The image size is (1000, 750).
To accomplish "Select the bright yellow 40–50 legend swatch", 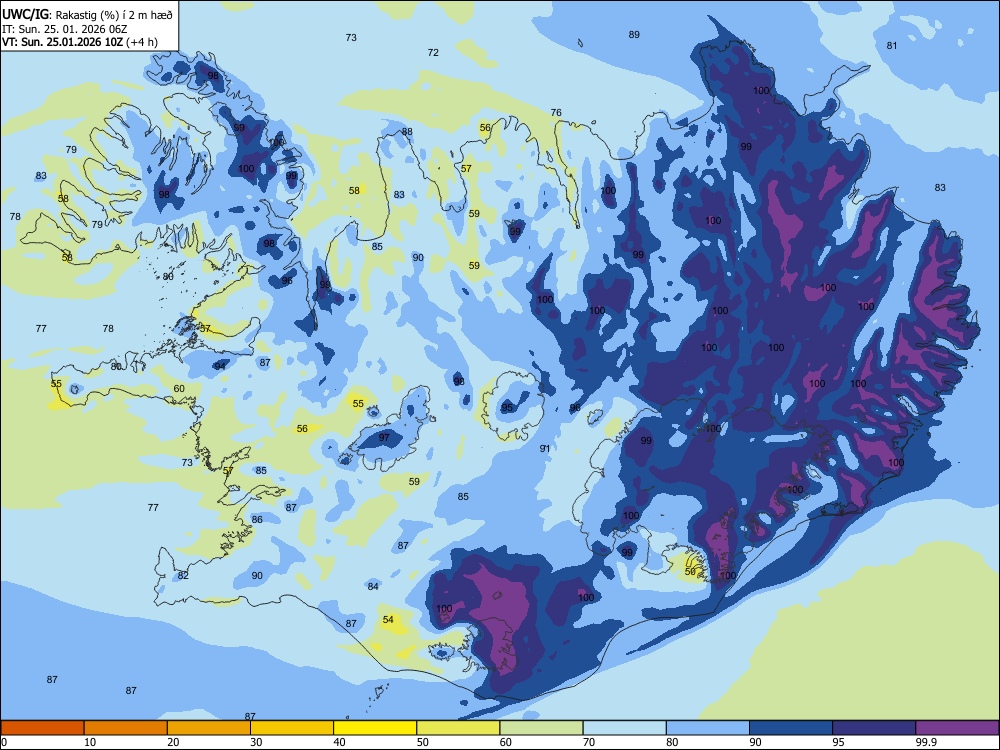I will coord(375,728).
